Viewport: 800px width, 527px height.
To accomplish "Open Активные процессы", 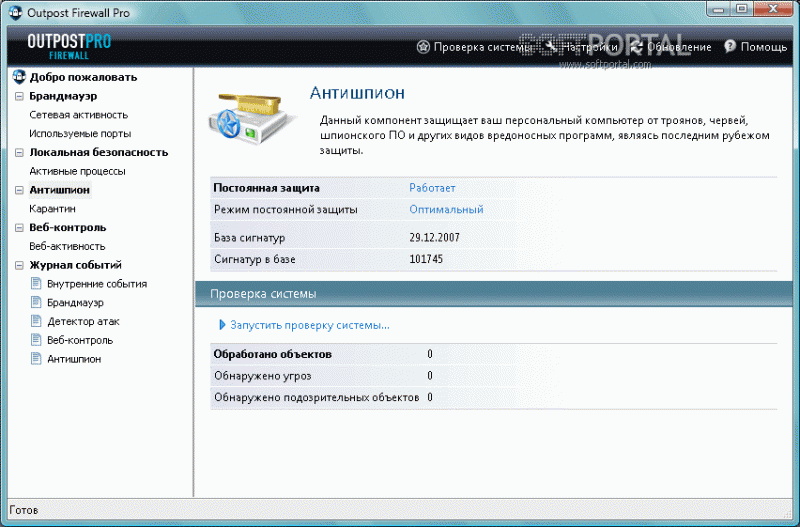I will 78,171.
